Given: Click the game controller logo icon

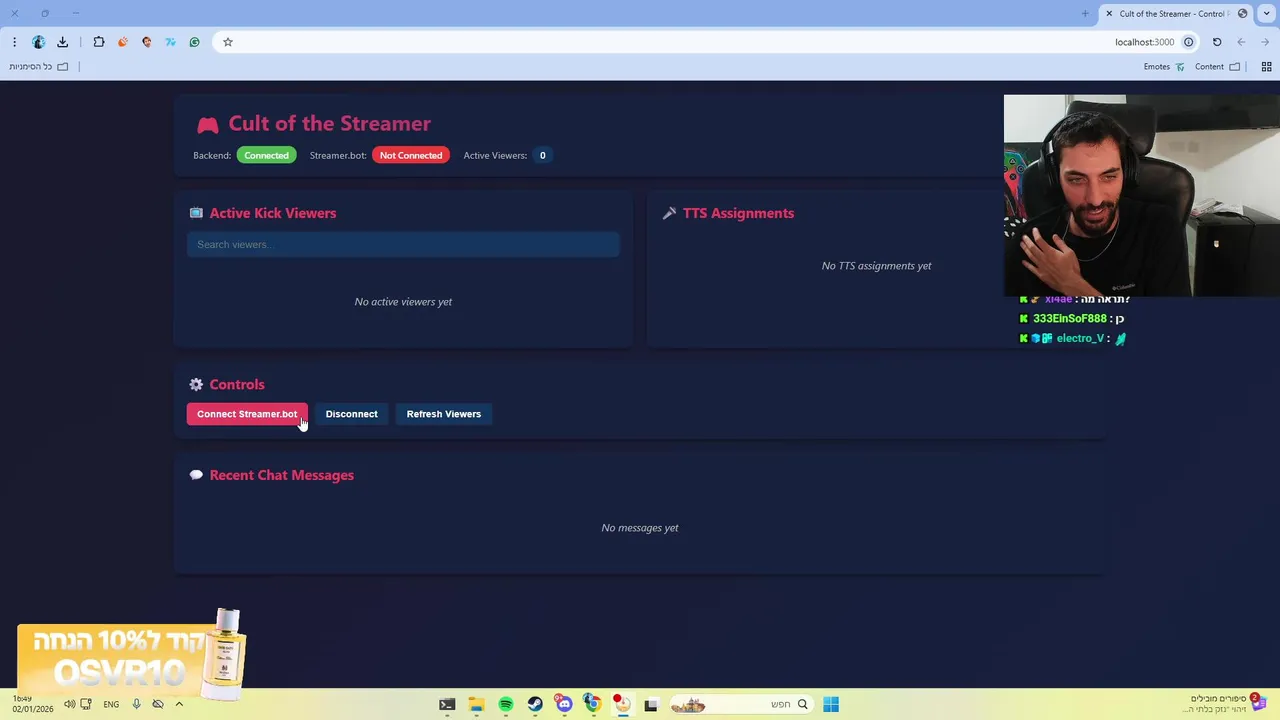Looking at the screenshot, I should (207, 125).
